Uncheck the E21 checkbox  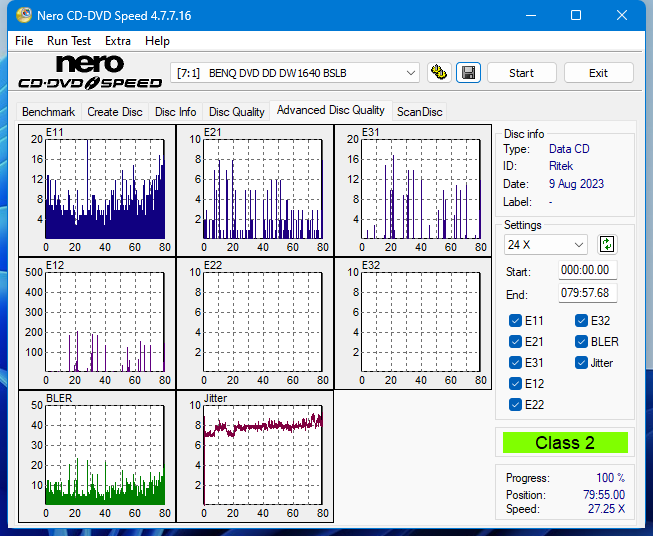point(515,342)
